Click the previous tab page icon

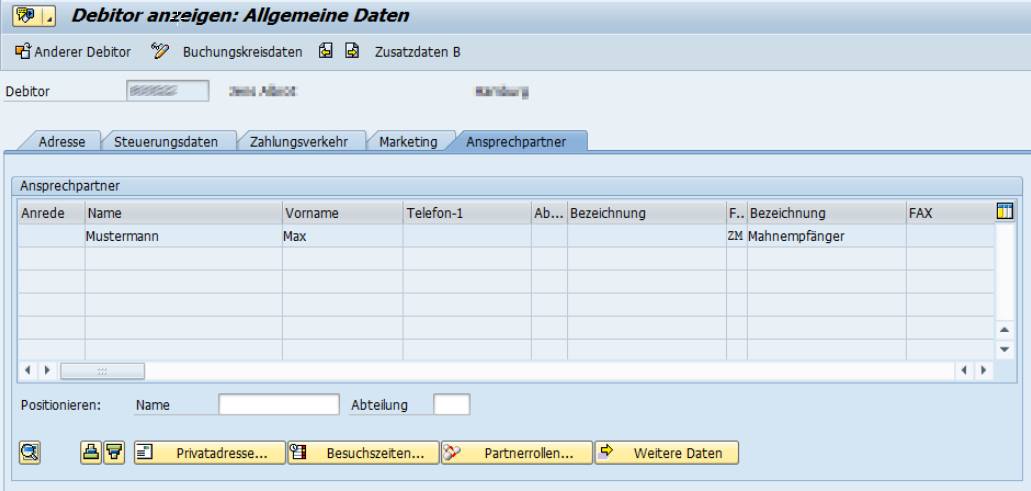(x=325, y=52)
